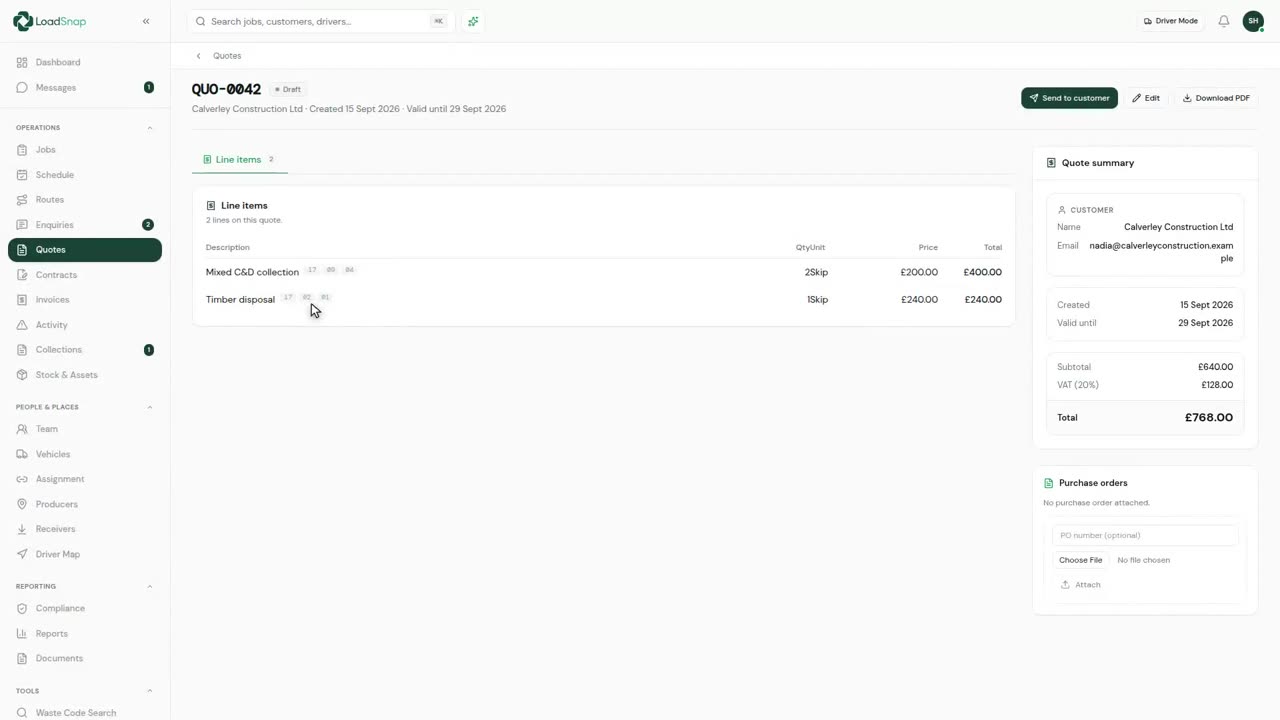The image size is (1280, 720).
Task: Send the quote to customer
Action: (x=1069, y=98)
